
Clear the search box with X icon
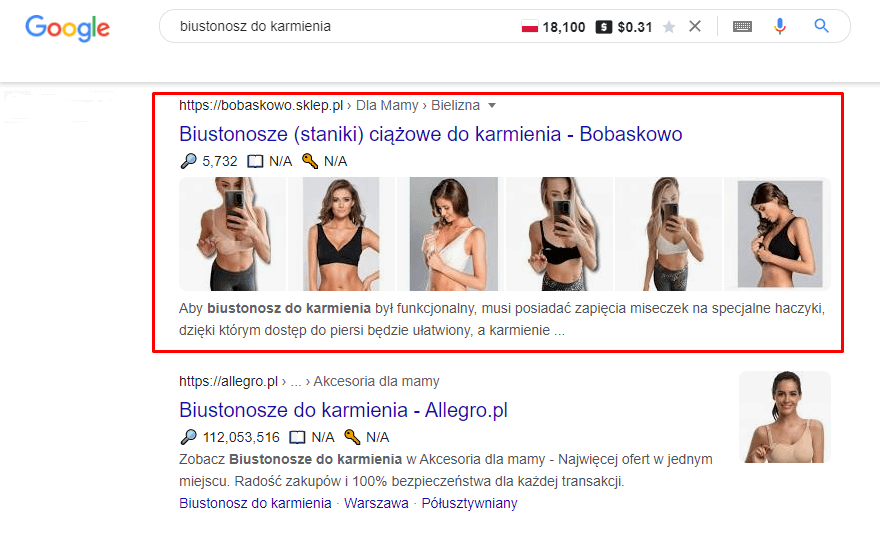(695, 26)
